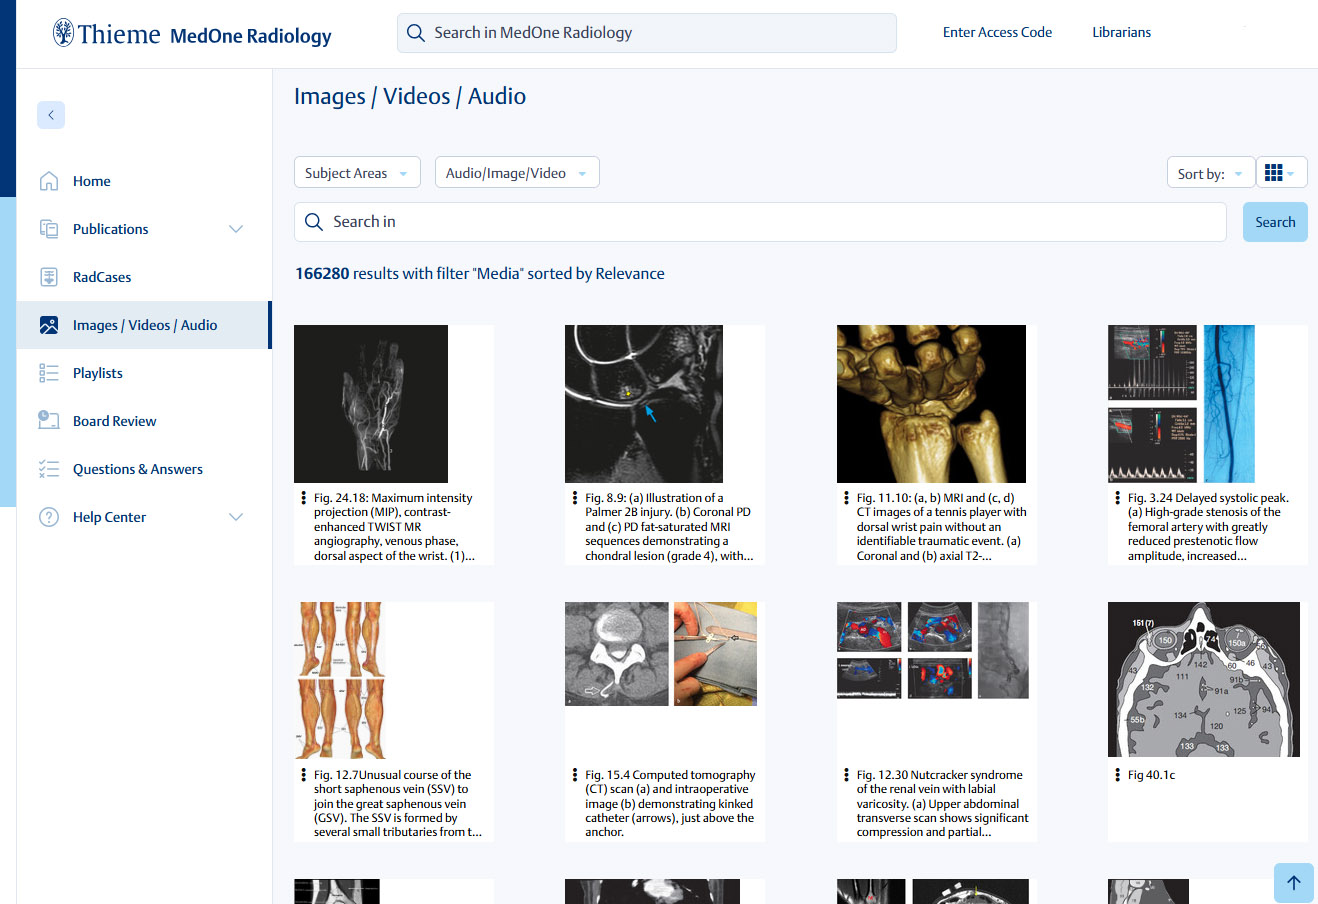The image size is (1318, 904).
Task: Collapse the sidebar with the back chevron
Action: [x=51, y=115]
